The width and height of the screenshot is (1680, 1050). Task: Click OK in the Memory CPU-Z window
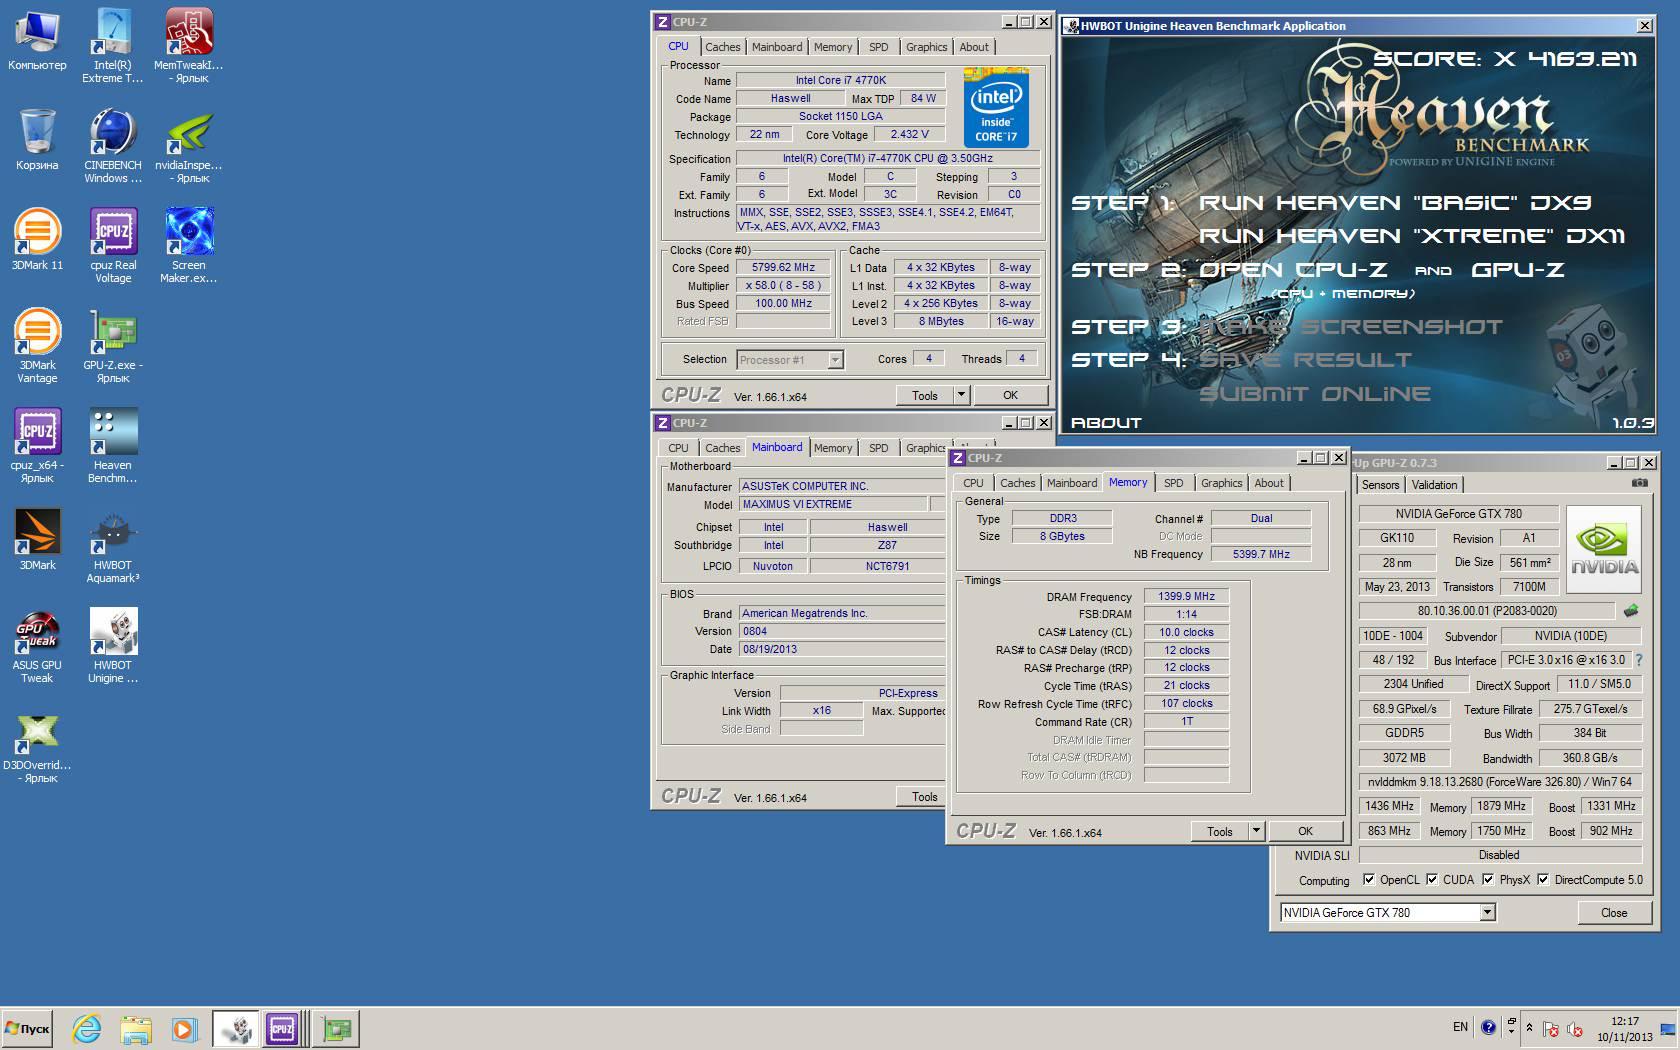[1305, 831]
